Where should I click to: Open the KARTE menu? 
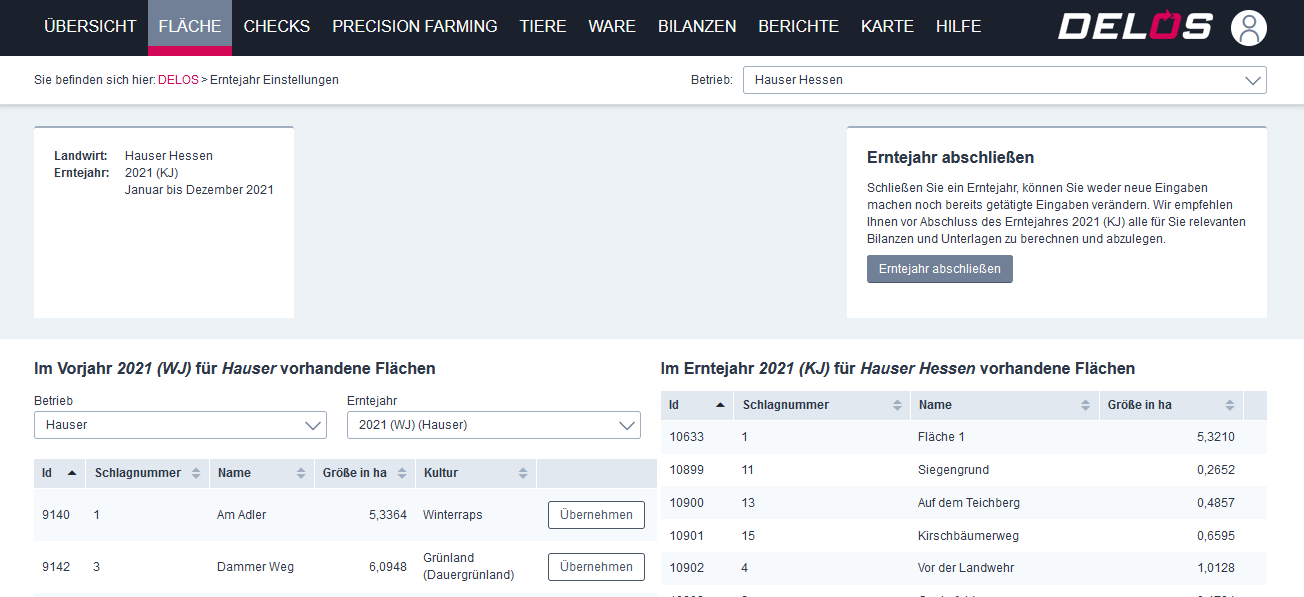pyautogui.click(x=887, y=27)
